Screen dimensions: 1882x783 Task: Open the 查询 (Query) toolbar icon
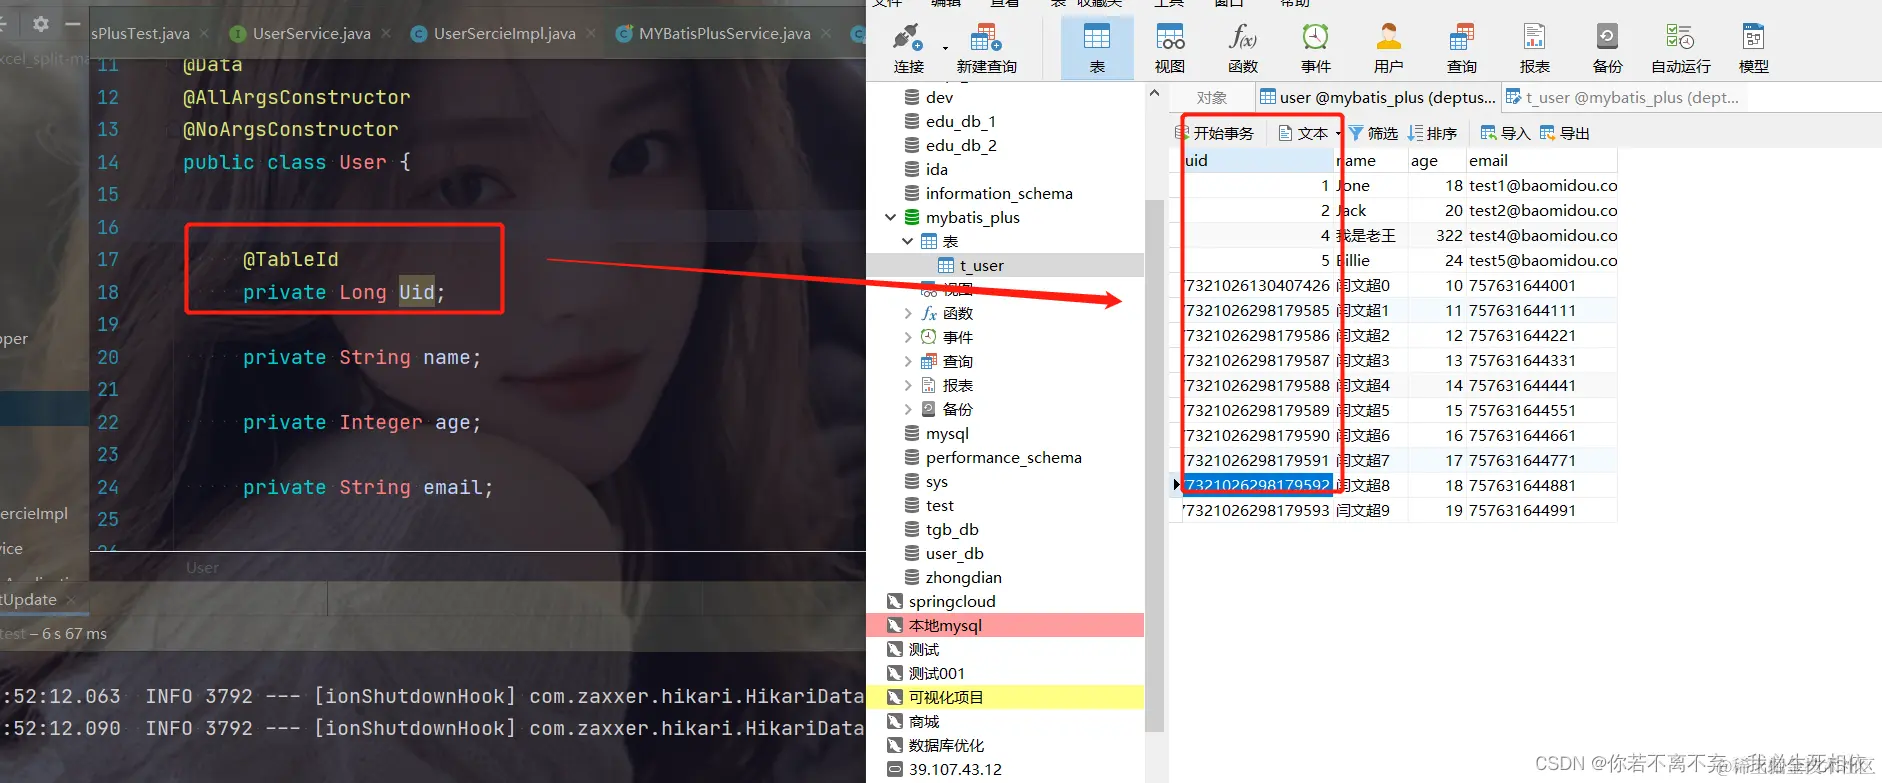point(1462,48)
